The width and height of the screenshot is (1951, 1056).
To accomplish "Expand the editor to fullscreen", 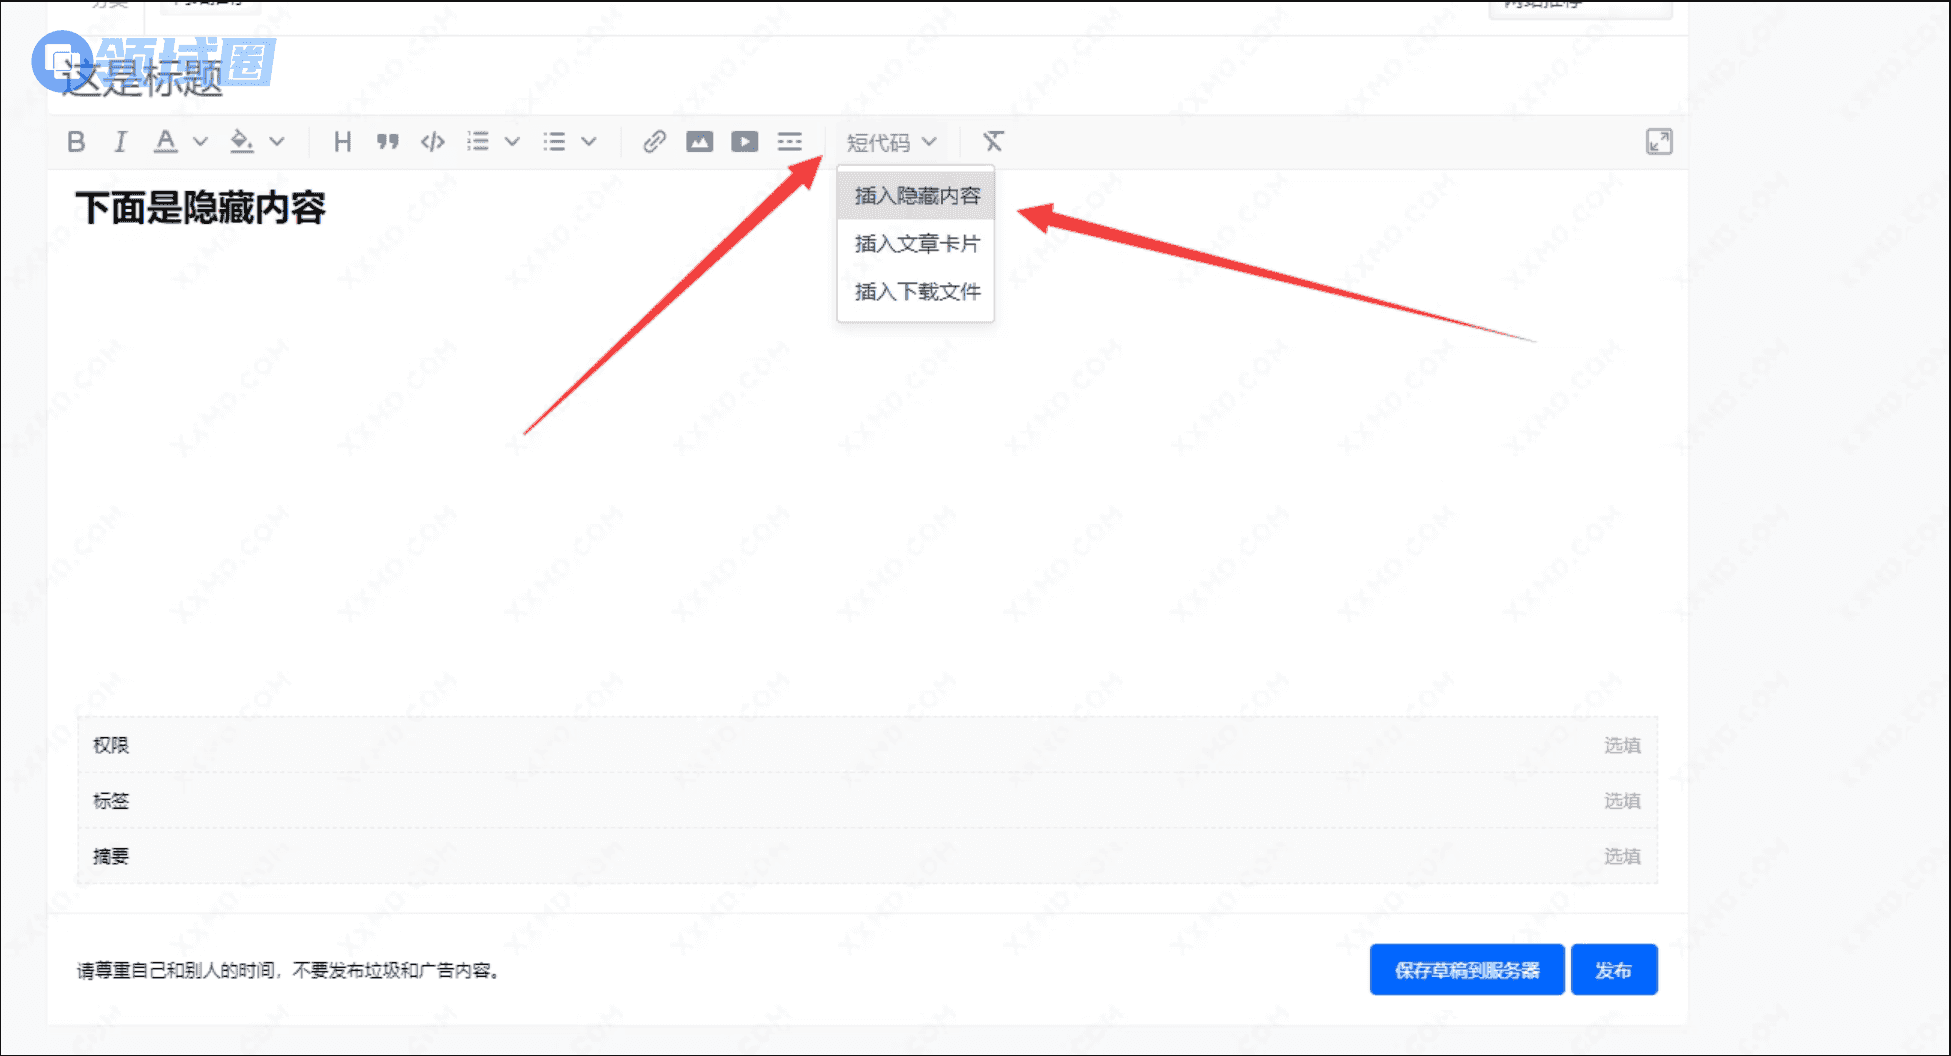I will (1658, 142).
